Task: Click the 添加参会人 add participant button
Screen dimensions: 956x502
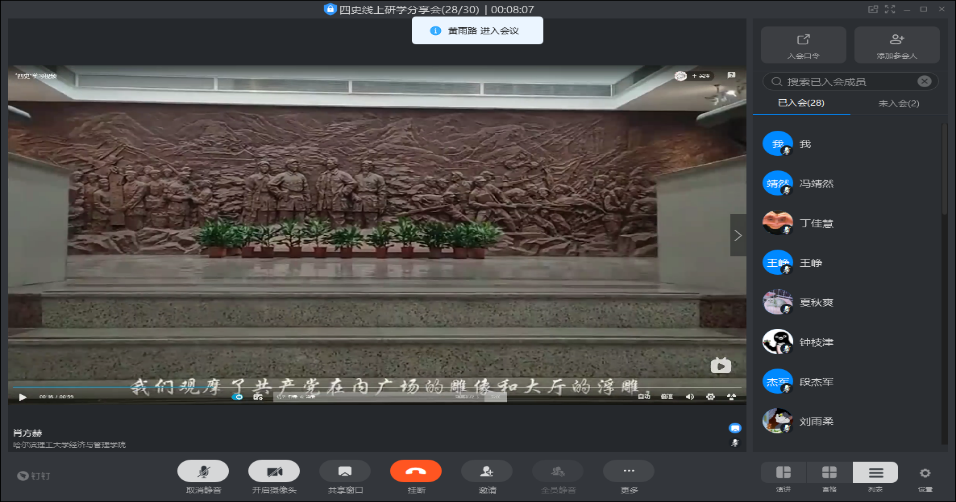Action: (x=896, y=45)
